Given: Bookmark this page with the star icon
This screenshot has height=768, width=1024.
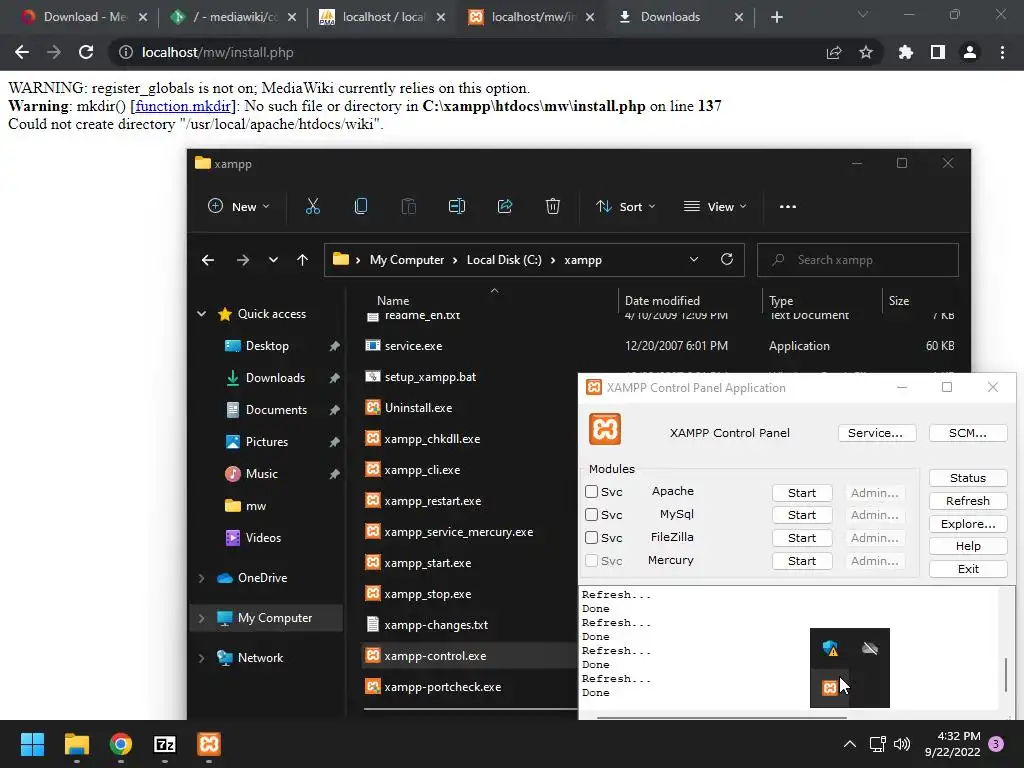Looking at the screenshot, I should (866, 52).
